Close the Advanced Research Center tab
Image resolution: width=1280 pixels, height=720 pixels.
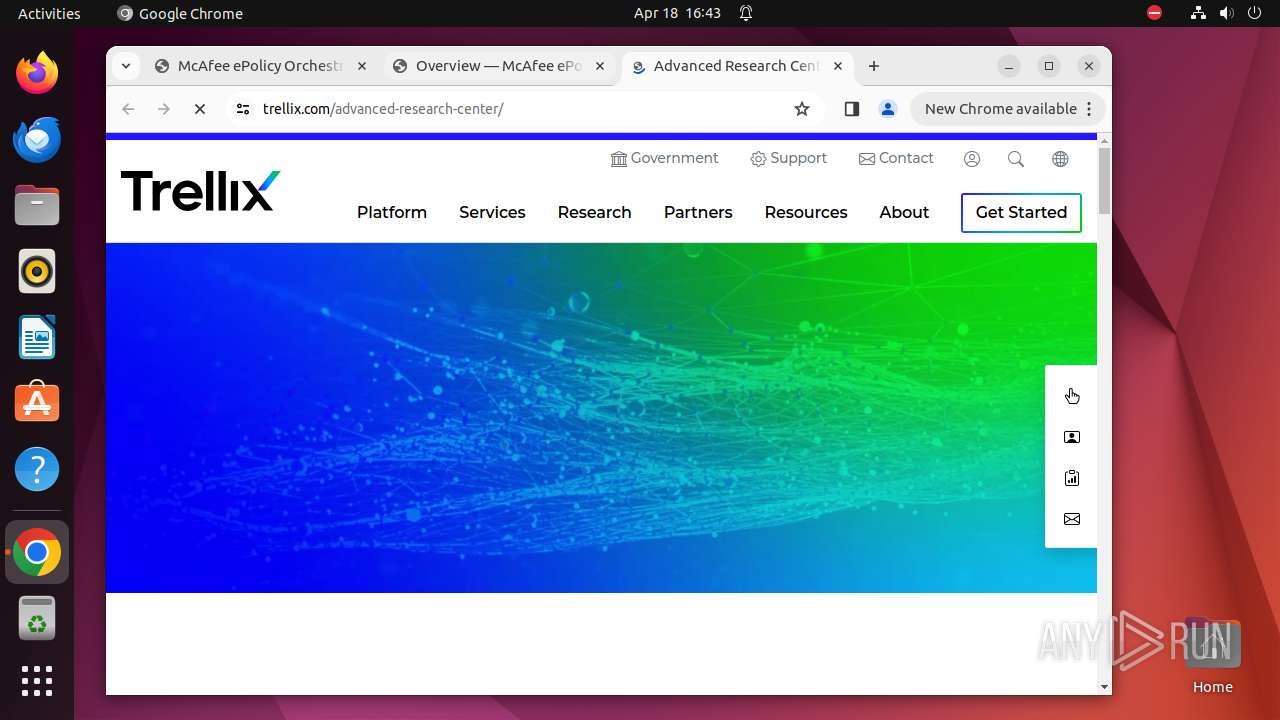(x=838, y=66)
